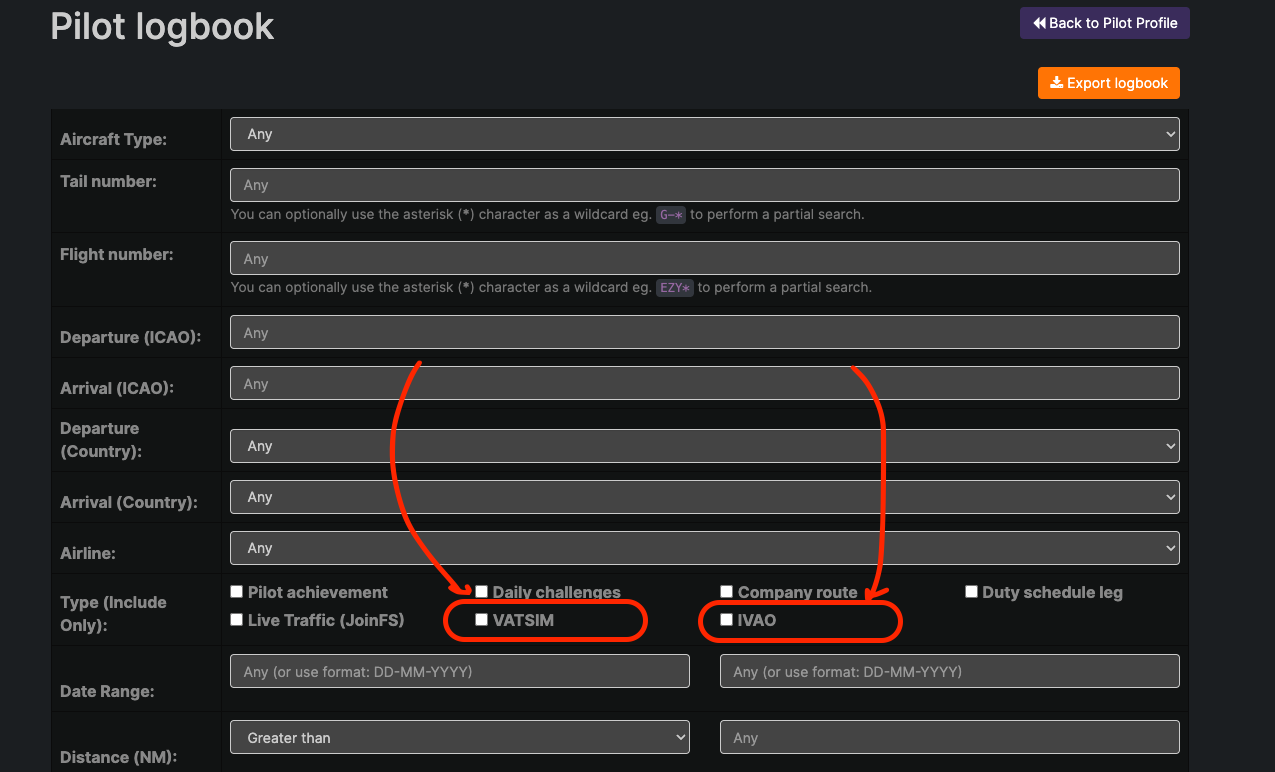The image size is (1275, 772).
Task: Enable Live Traffic (JoinFS) filter
Action: pyautogui.click(x=236, y=619)
